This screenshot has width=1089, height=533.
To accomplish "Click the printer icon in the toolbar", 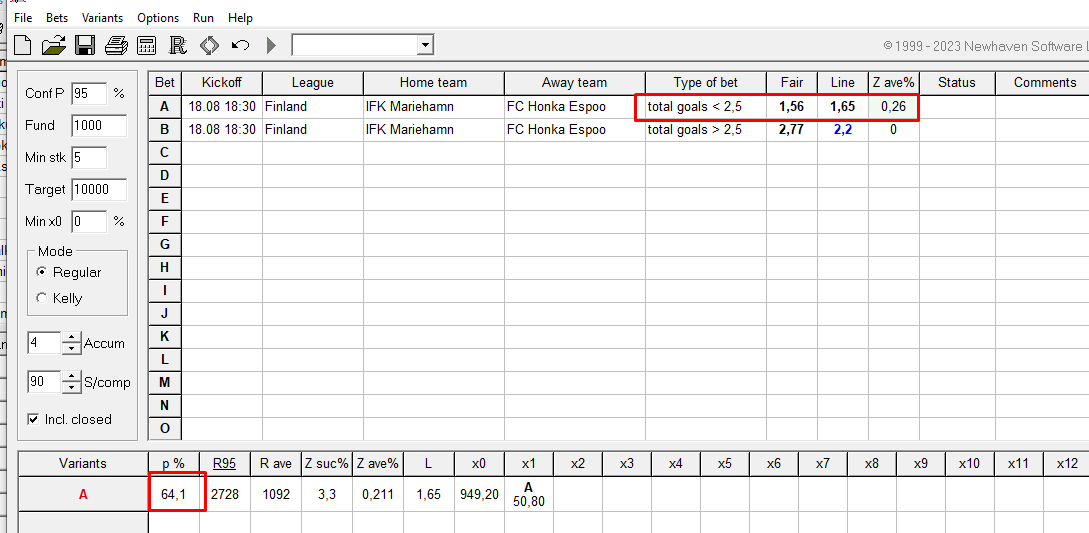I will coord(116,46).
